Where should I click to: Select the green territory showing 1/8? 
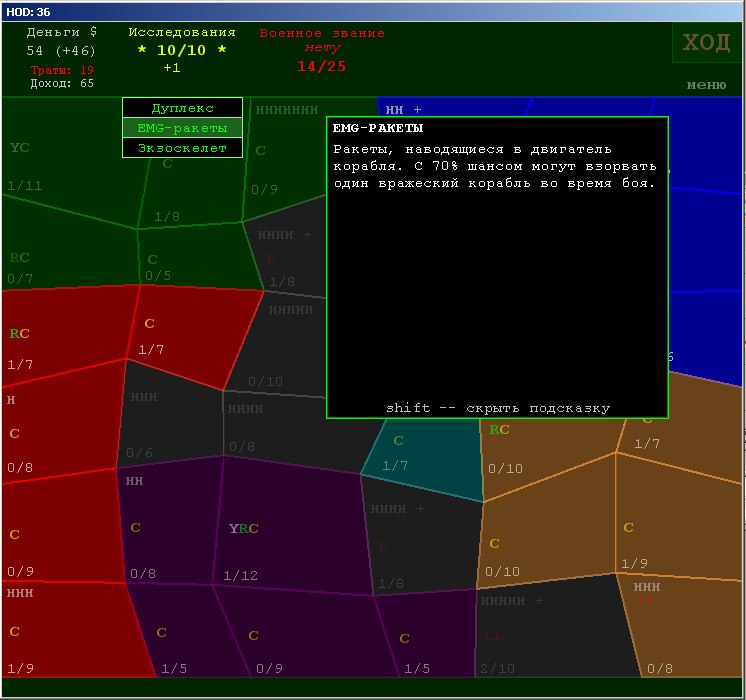pos(193,190)
